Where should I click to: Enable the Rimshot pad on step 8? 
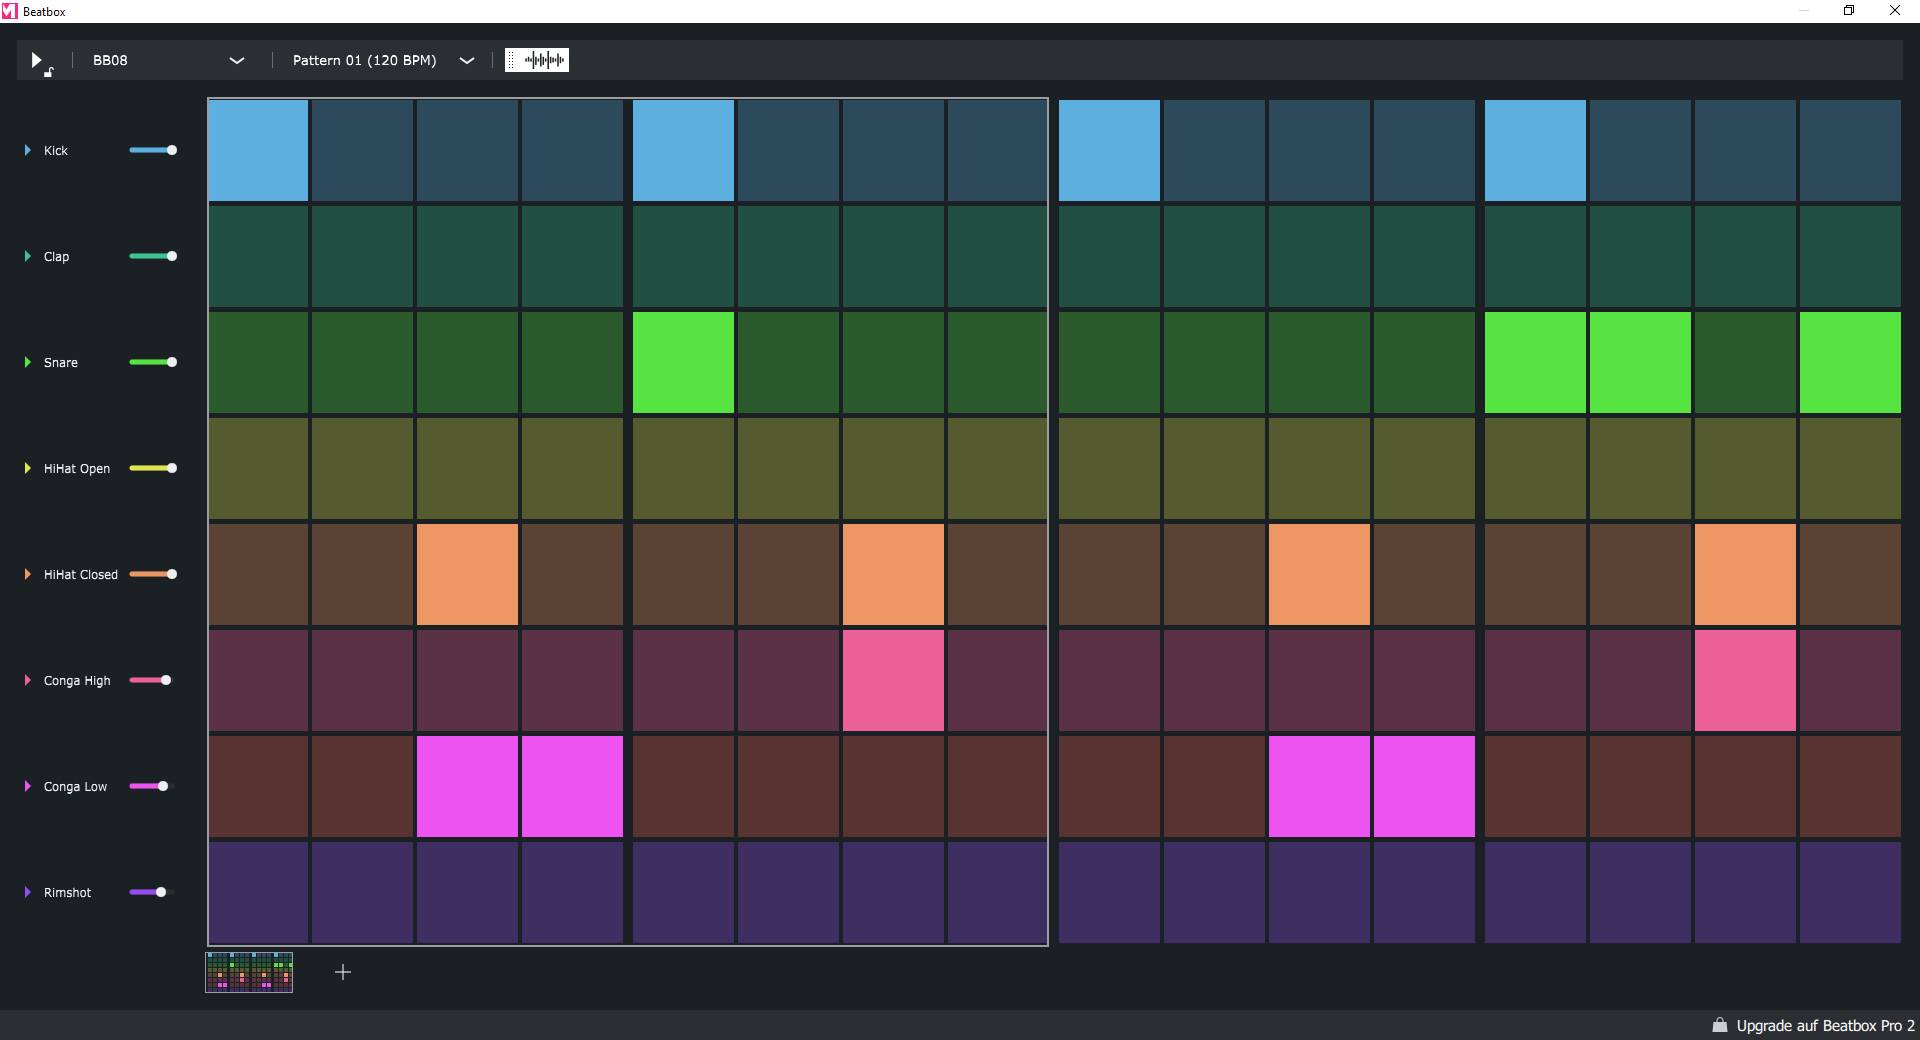pyautogui.click(x=997, y=892)
